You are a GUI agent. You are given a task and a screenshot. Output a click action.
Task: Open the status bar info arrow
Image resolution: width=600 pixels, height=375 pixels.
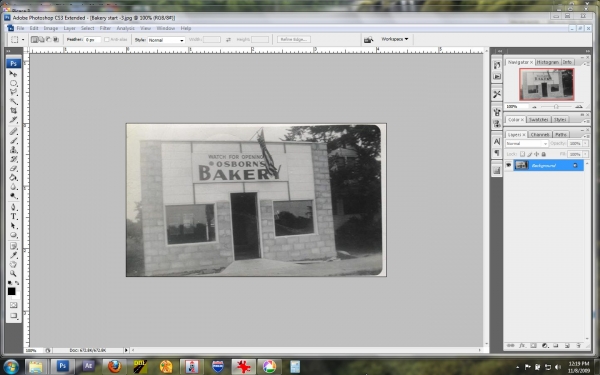(x=126, y=350)
